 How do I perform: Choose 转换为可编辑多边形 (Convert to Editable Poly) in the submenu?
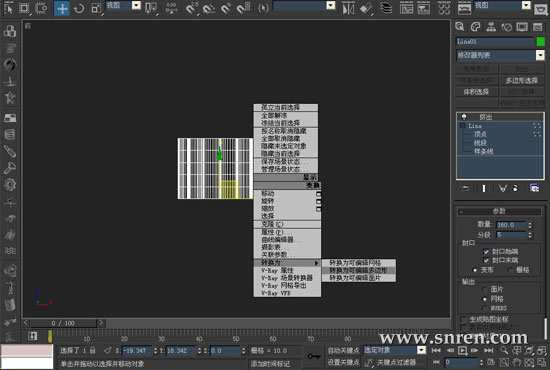coord(358,270)
